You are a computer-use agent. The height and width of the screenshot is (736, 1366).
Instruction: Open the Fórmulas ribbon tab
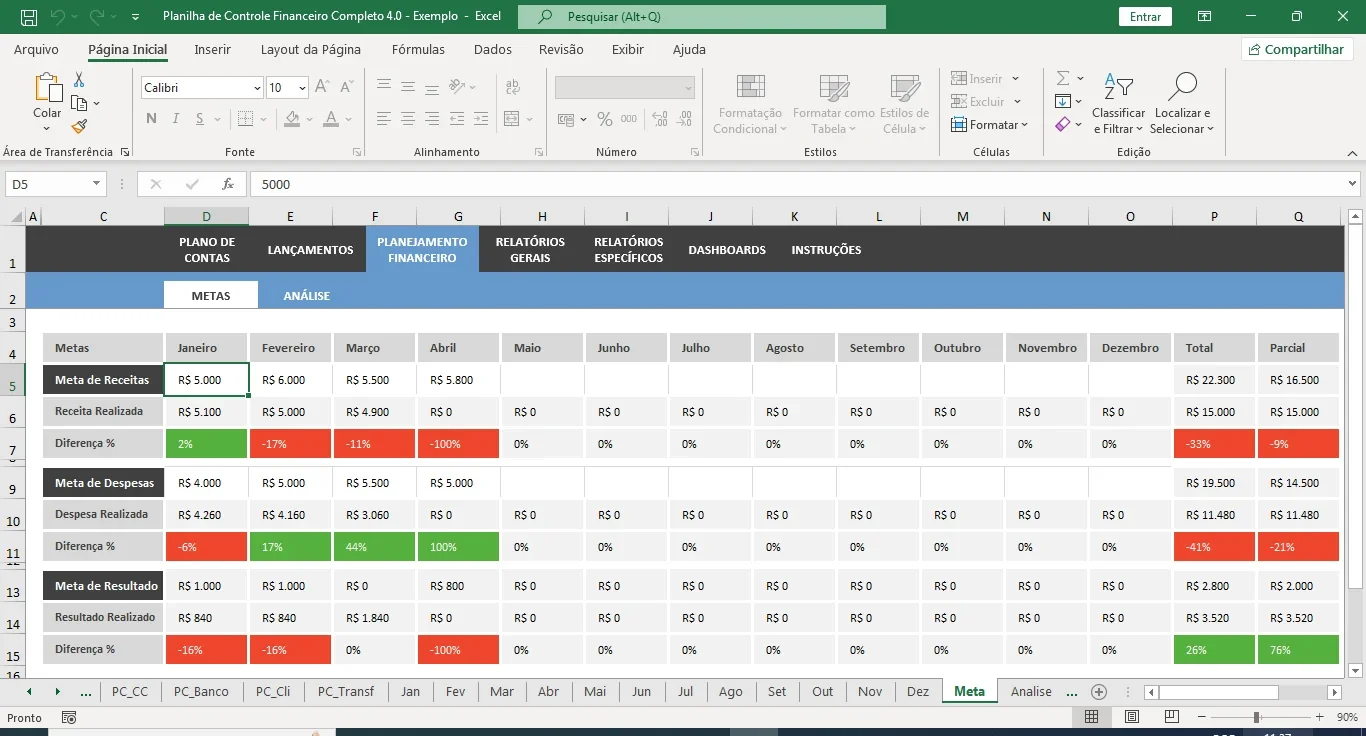click(x=418, y=49)
